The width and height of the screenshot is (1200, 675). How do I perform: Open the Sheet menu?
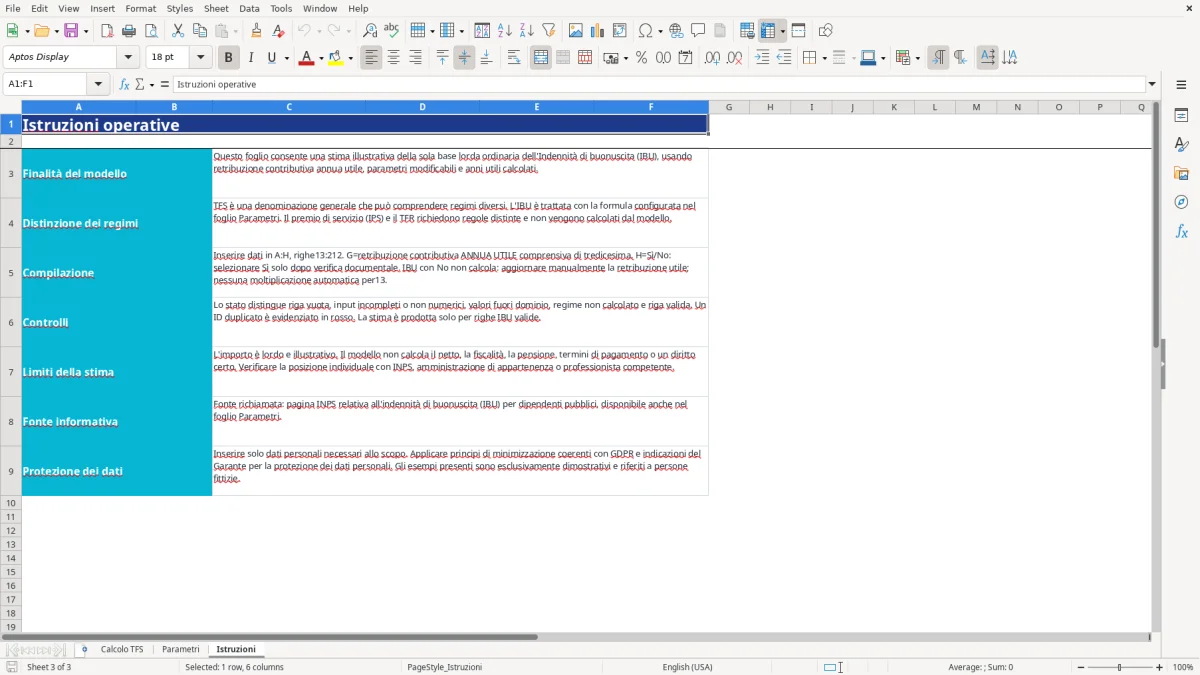click(x=216, y=8)
